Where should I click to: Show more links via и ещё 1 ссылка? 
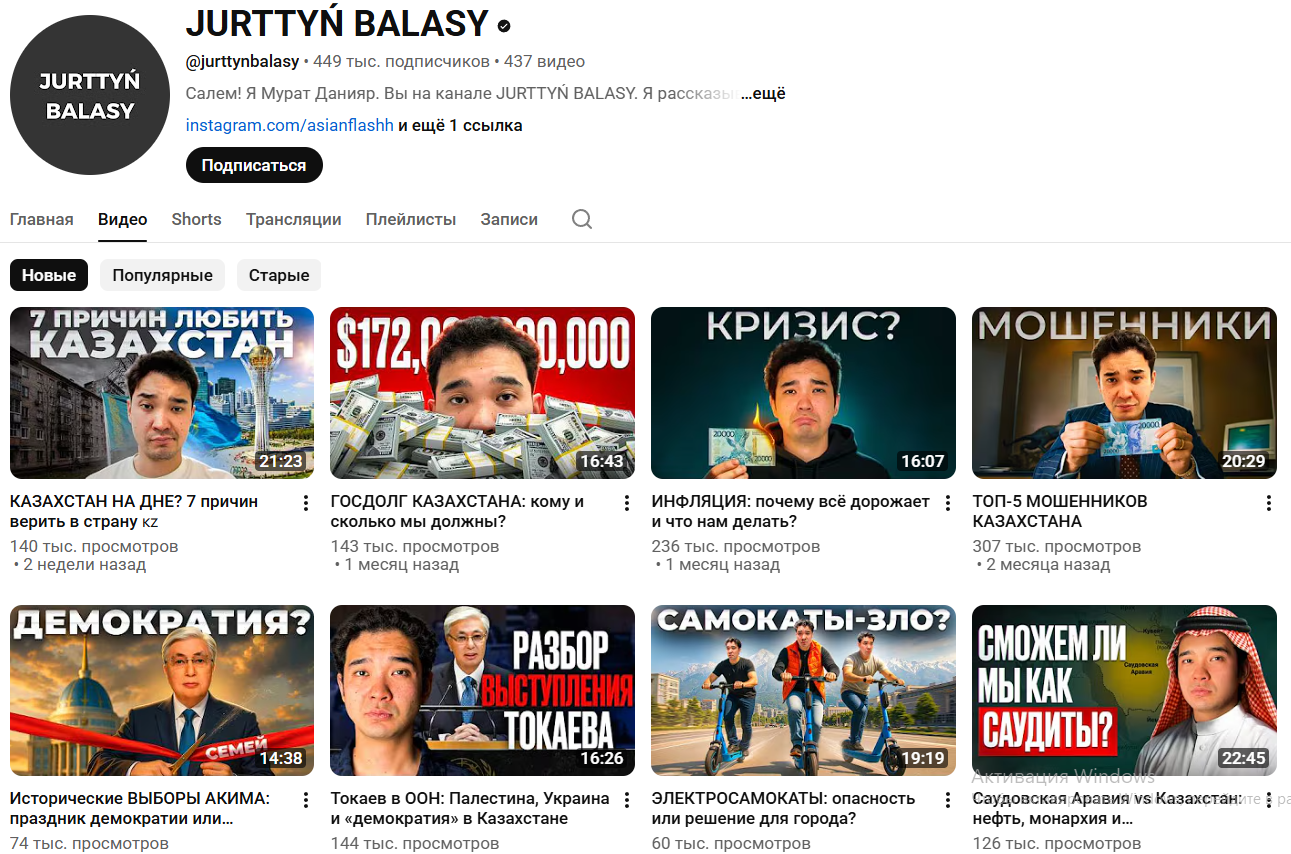[460, 126]
